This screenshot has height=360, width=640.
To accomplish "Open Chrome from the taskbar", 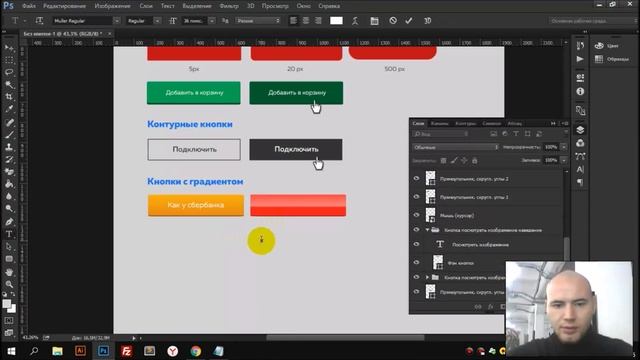I will 196,351.
